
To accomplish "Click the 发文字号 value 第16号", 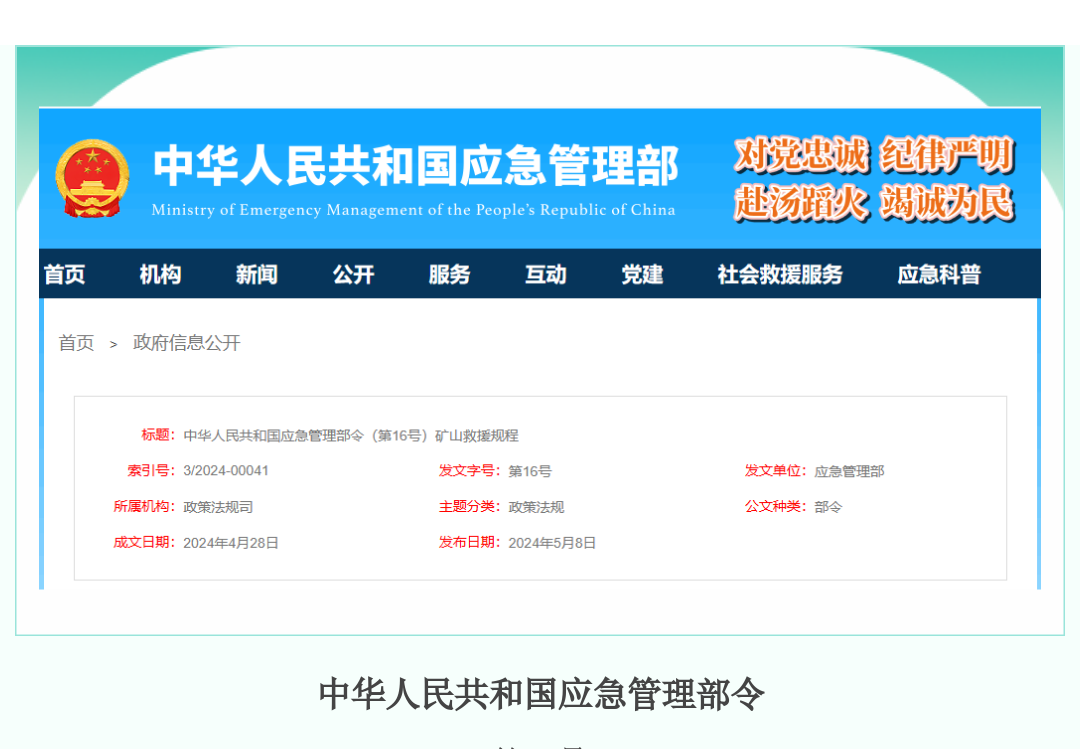I will coord(530,471).
